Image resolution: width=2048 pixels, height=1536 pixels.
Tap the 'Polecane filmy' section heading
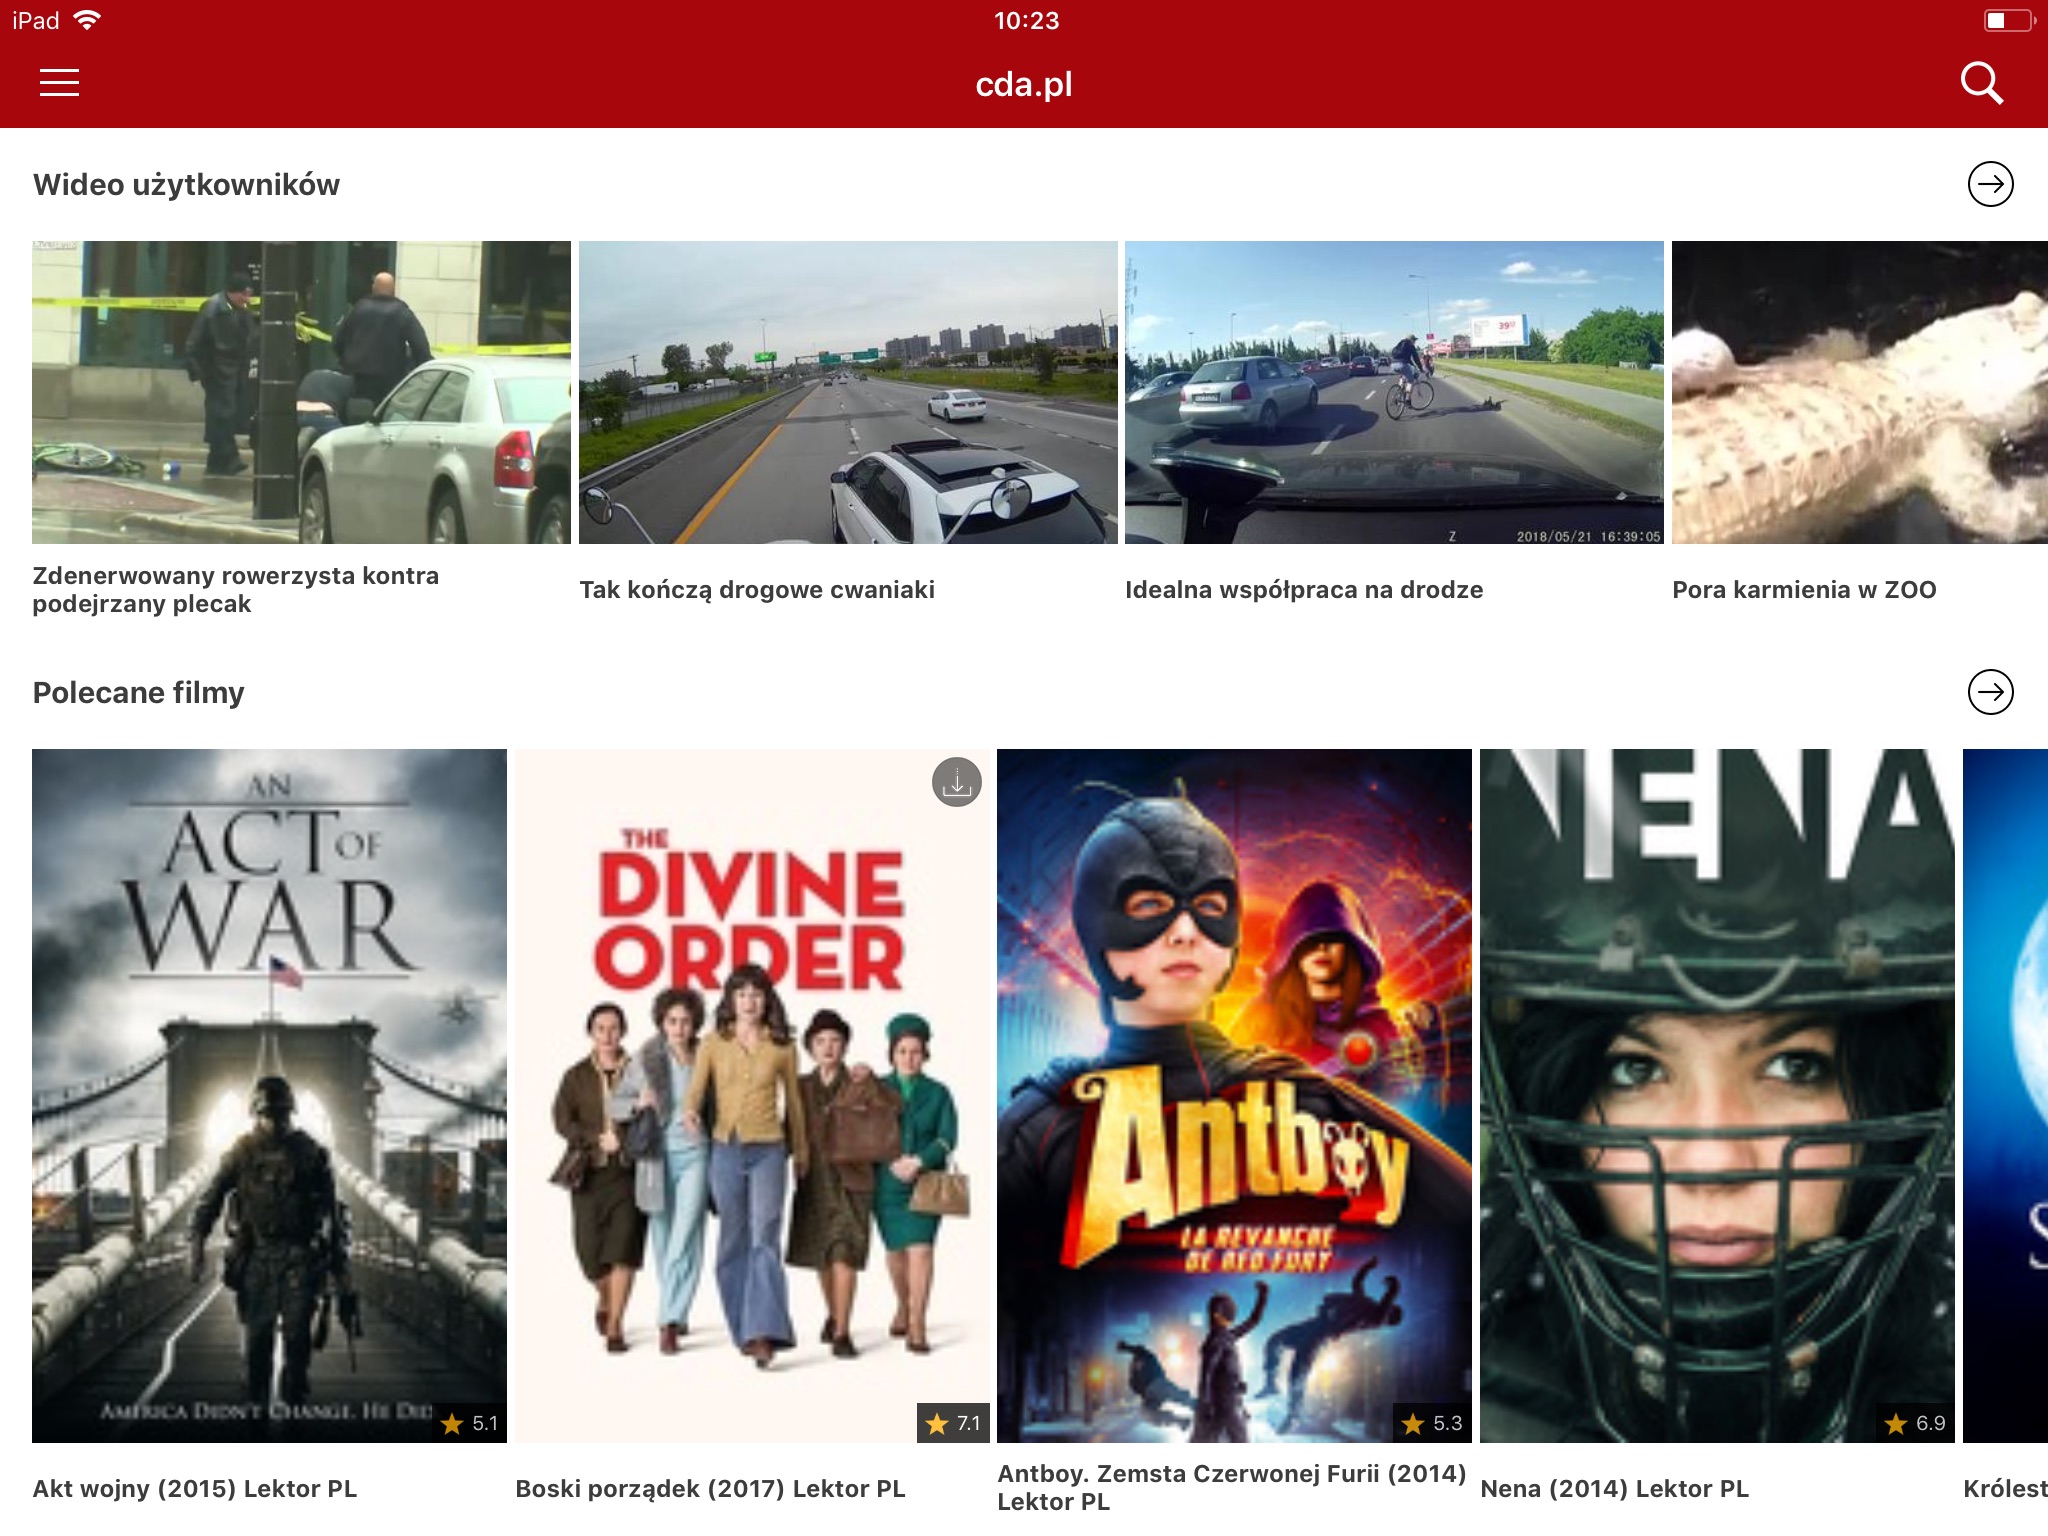(139, 693)
